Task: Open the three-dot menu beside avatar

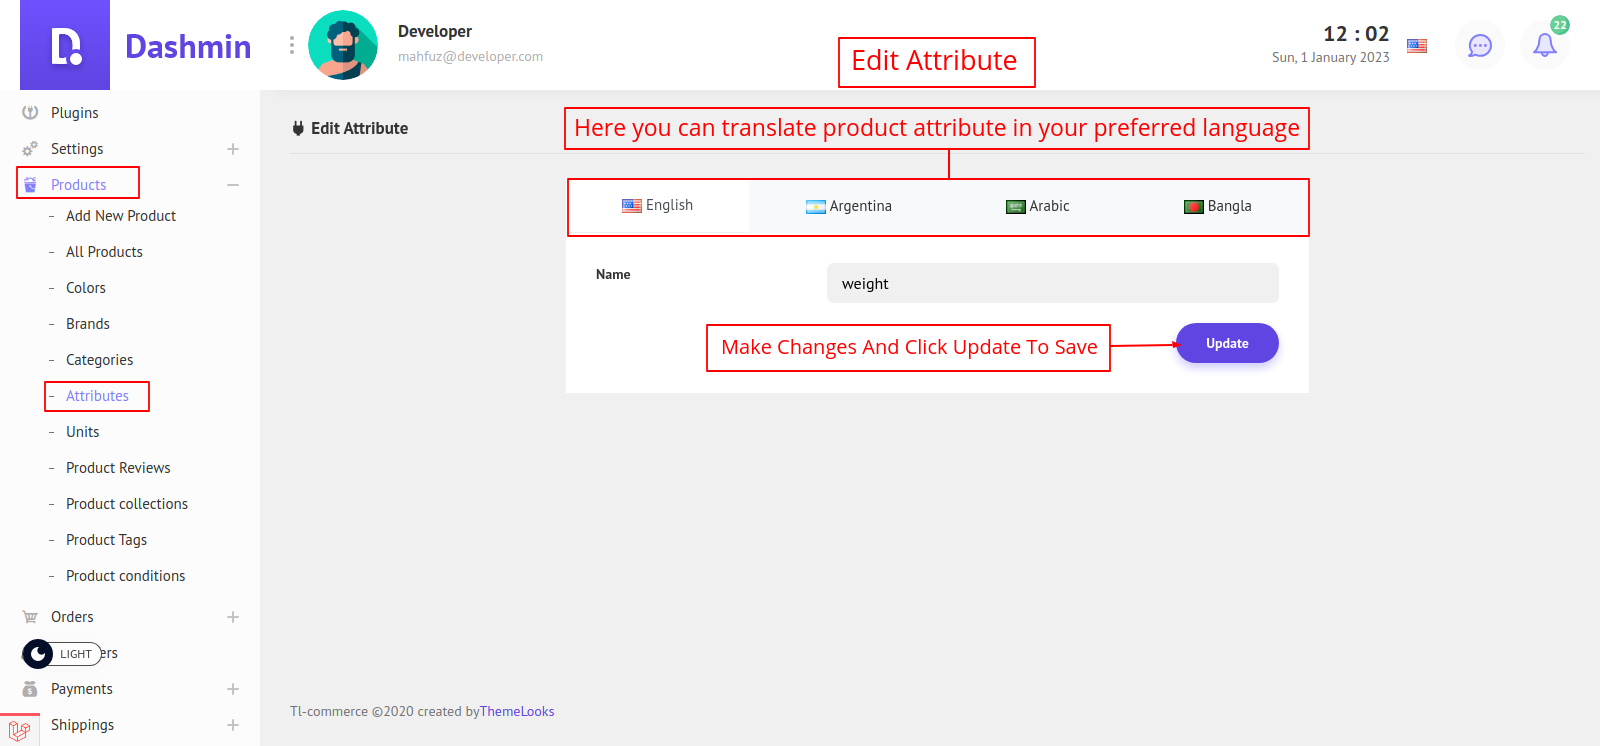Action: point(292,45)
